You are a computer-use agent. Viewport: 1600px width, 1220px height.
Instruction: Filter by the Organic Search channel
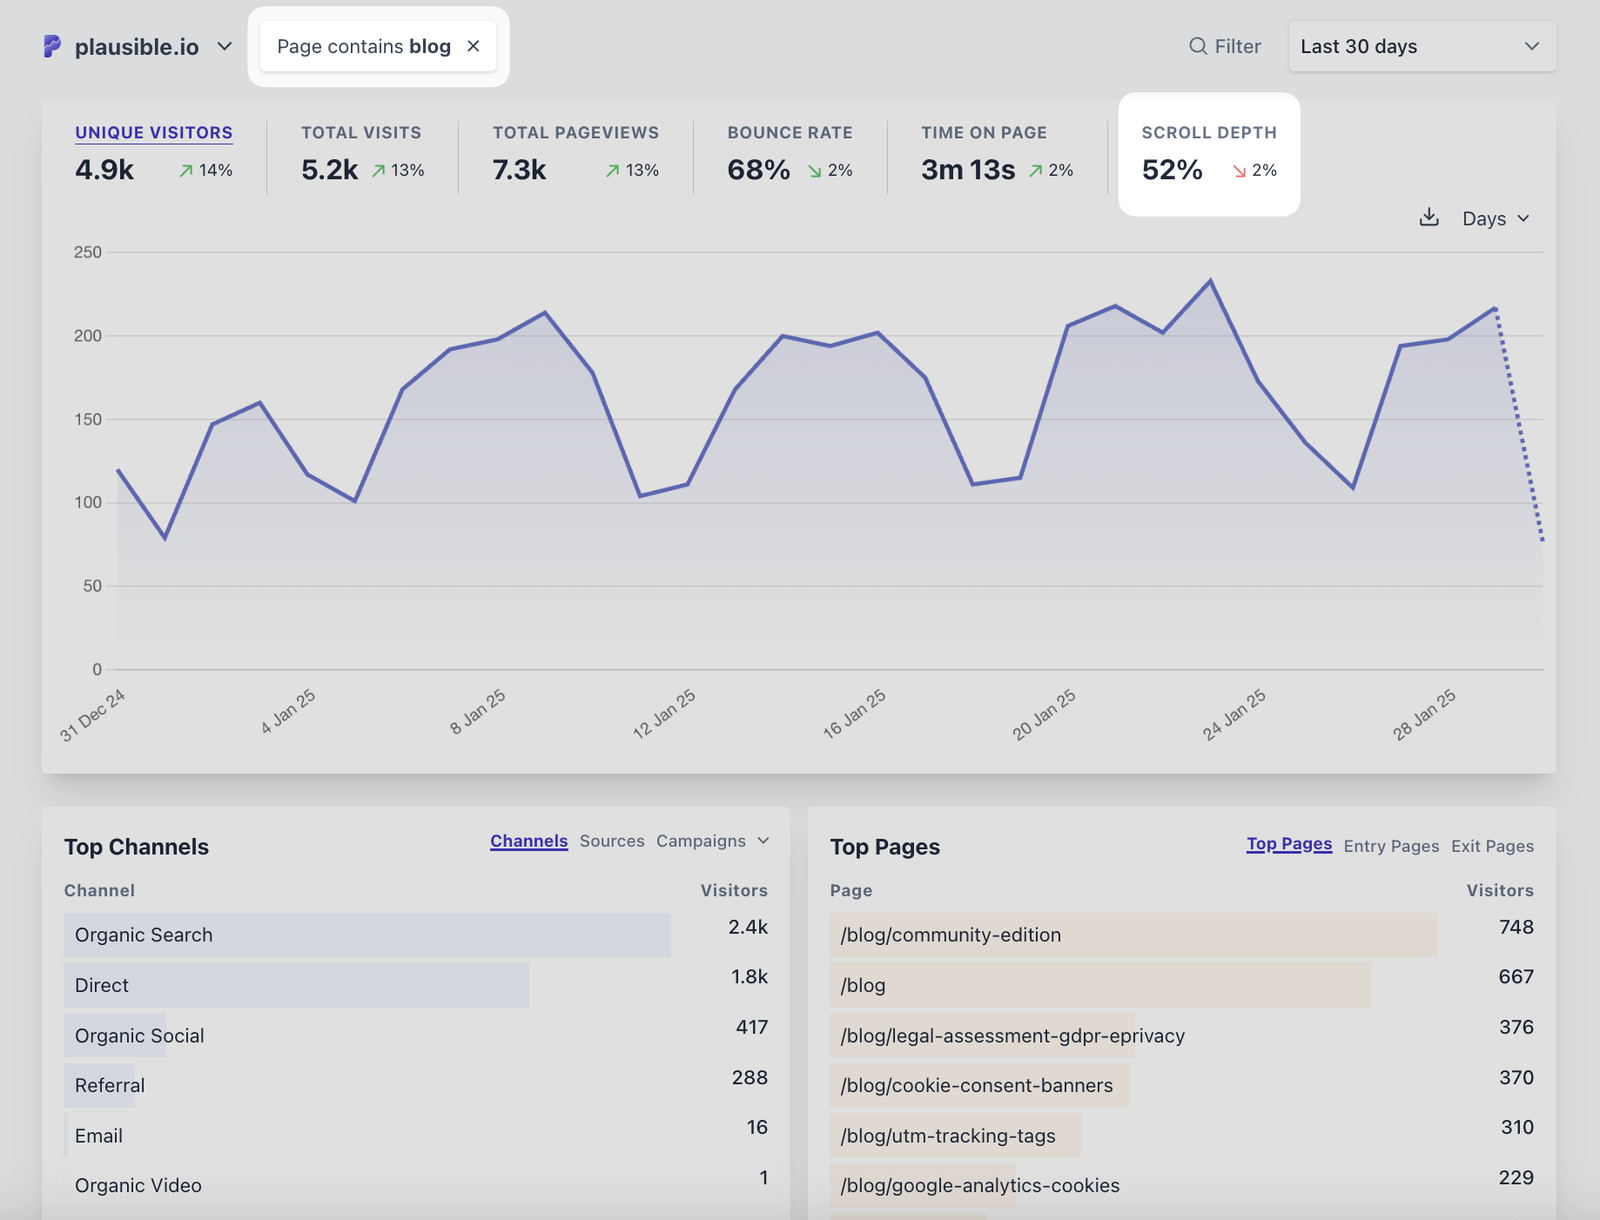[x=143, y=935]
